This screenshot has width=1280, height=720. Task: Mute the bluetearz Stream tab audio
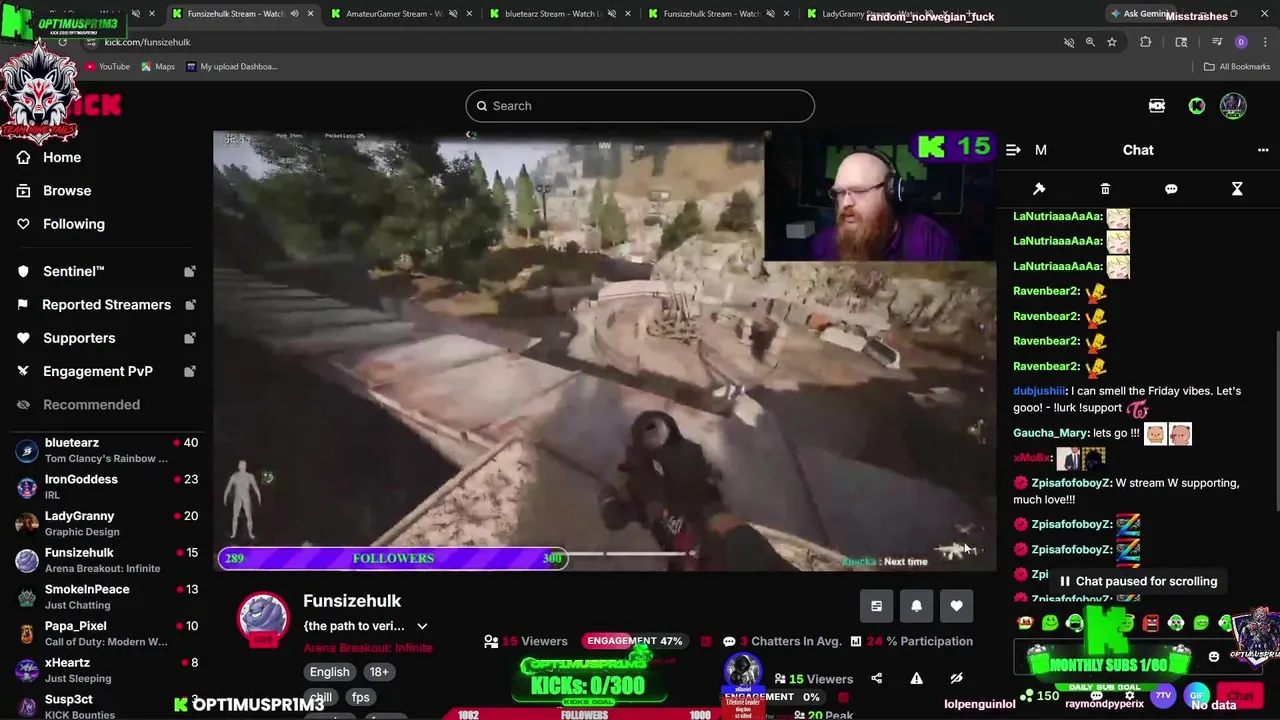(611, 14)
